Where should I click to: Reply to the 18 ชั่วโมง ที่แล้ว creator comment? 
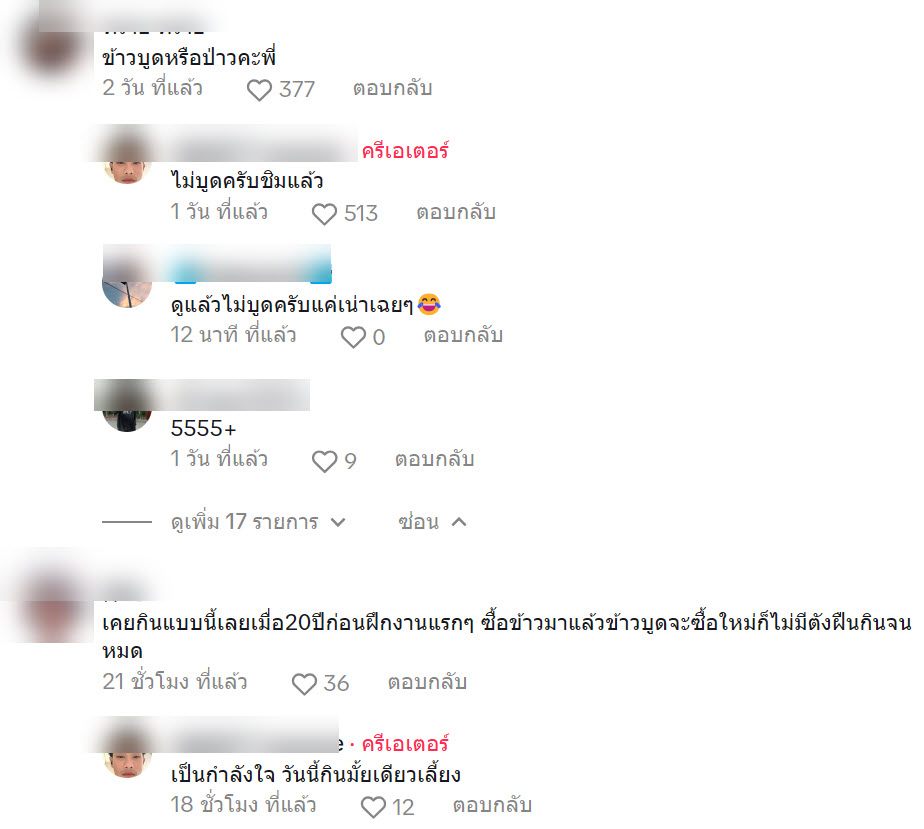[x=492, y=805]
